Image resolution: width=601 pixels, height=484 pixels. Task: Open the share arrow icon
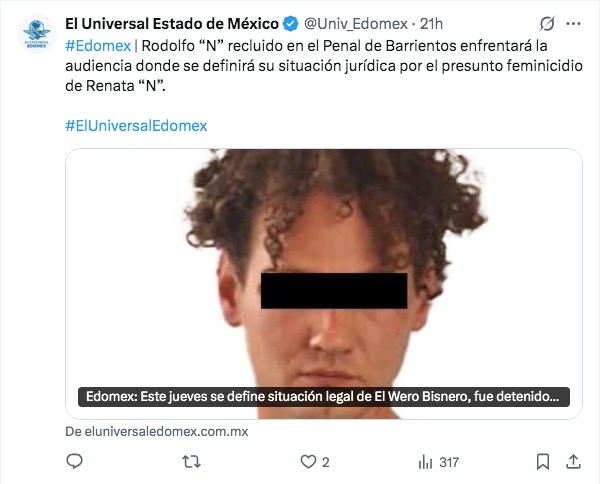pos(573,461)
